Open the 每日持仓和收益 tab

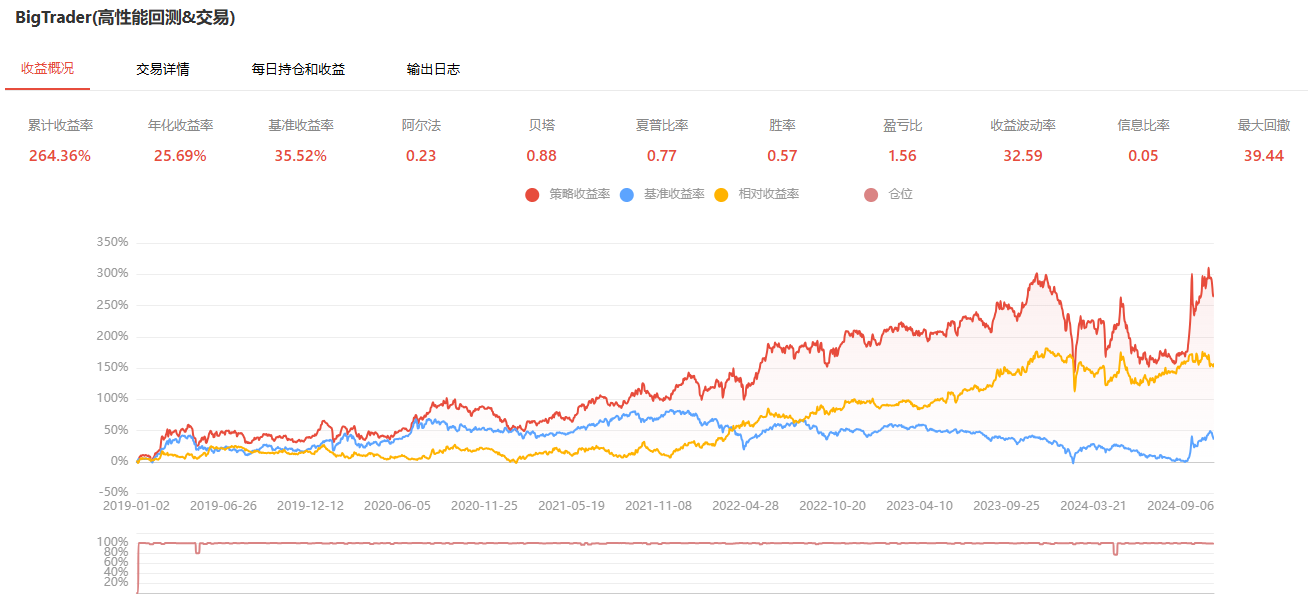(298, 69)
